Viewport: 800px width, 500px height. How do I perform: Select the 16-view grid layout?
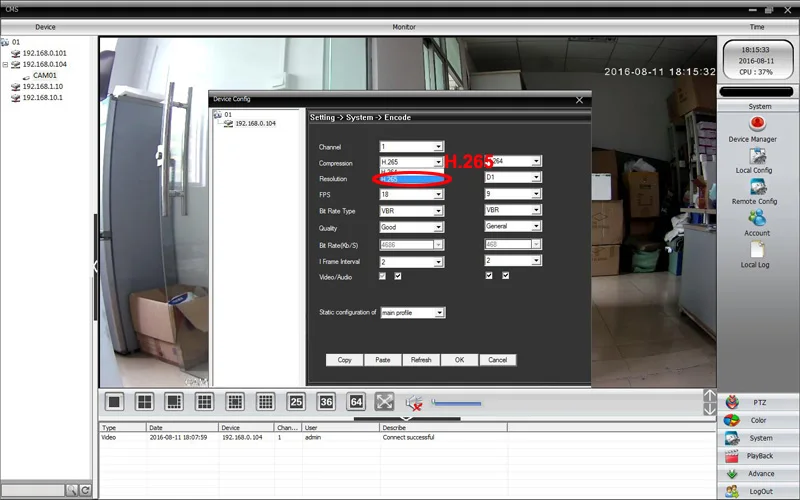tap(235, 402)
